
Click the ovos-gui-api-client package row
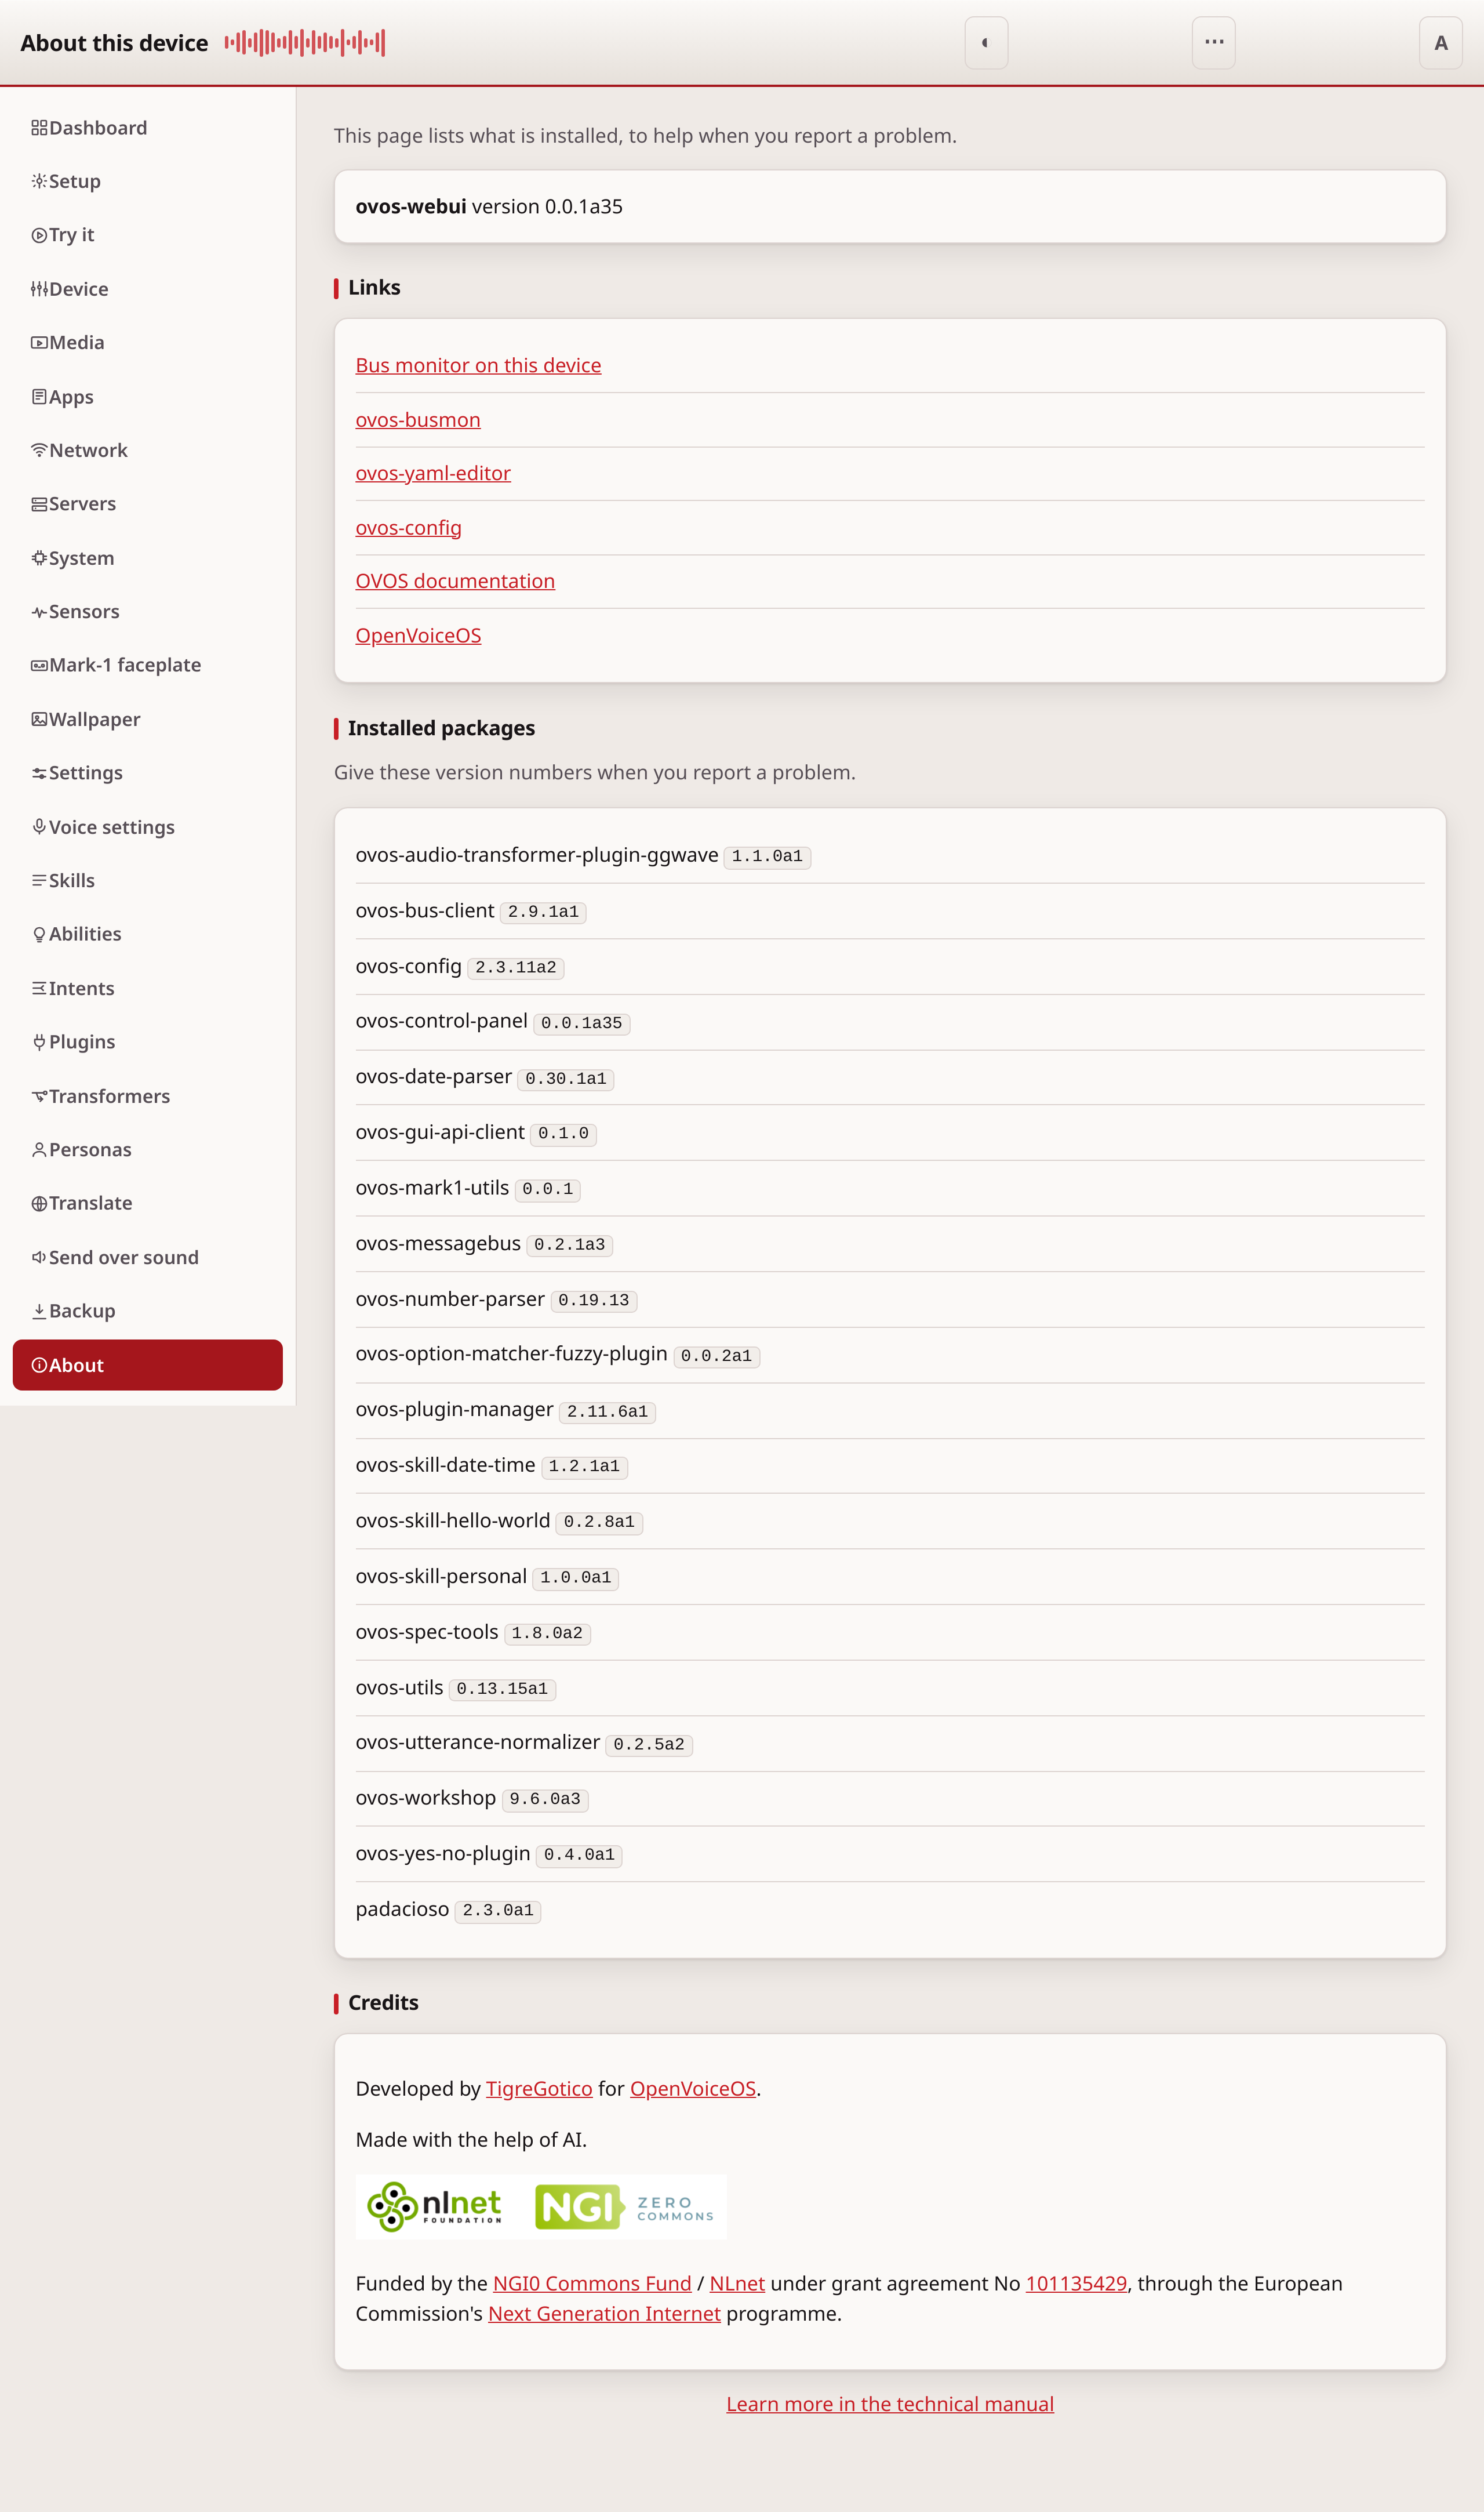tap(890, 1133)
